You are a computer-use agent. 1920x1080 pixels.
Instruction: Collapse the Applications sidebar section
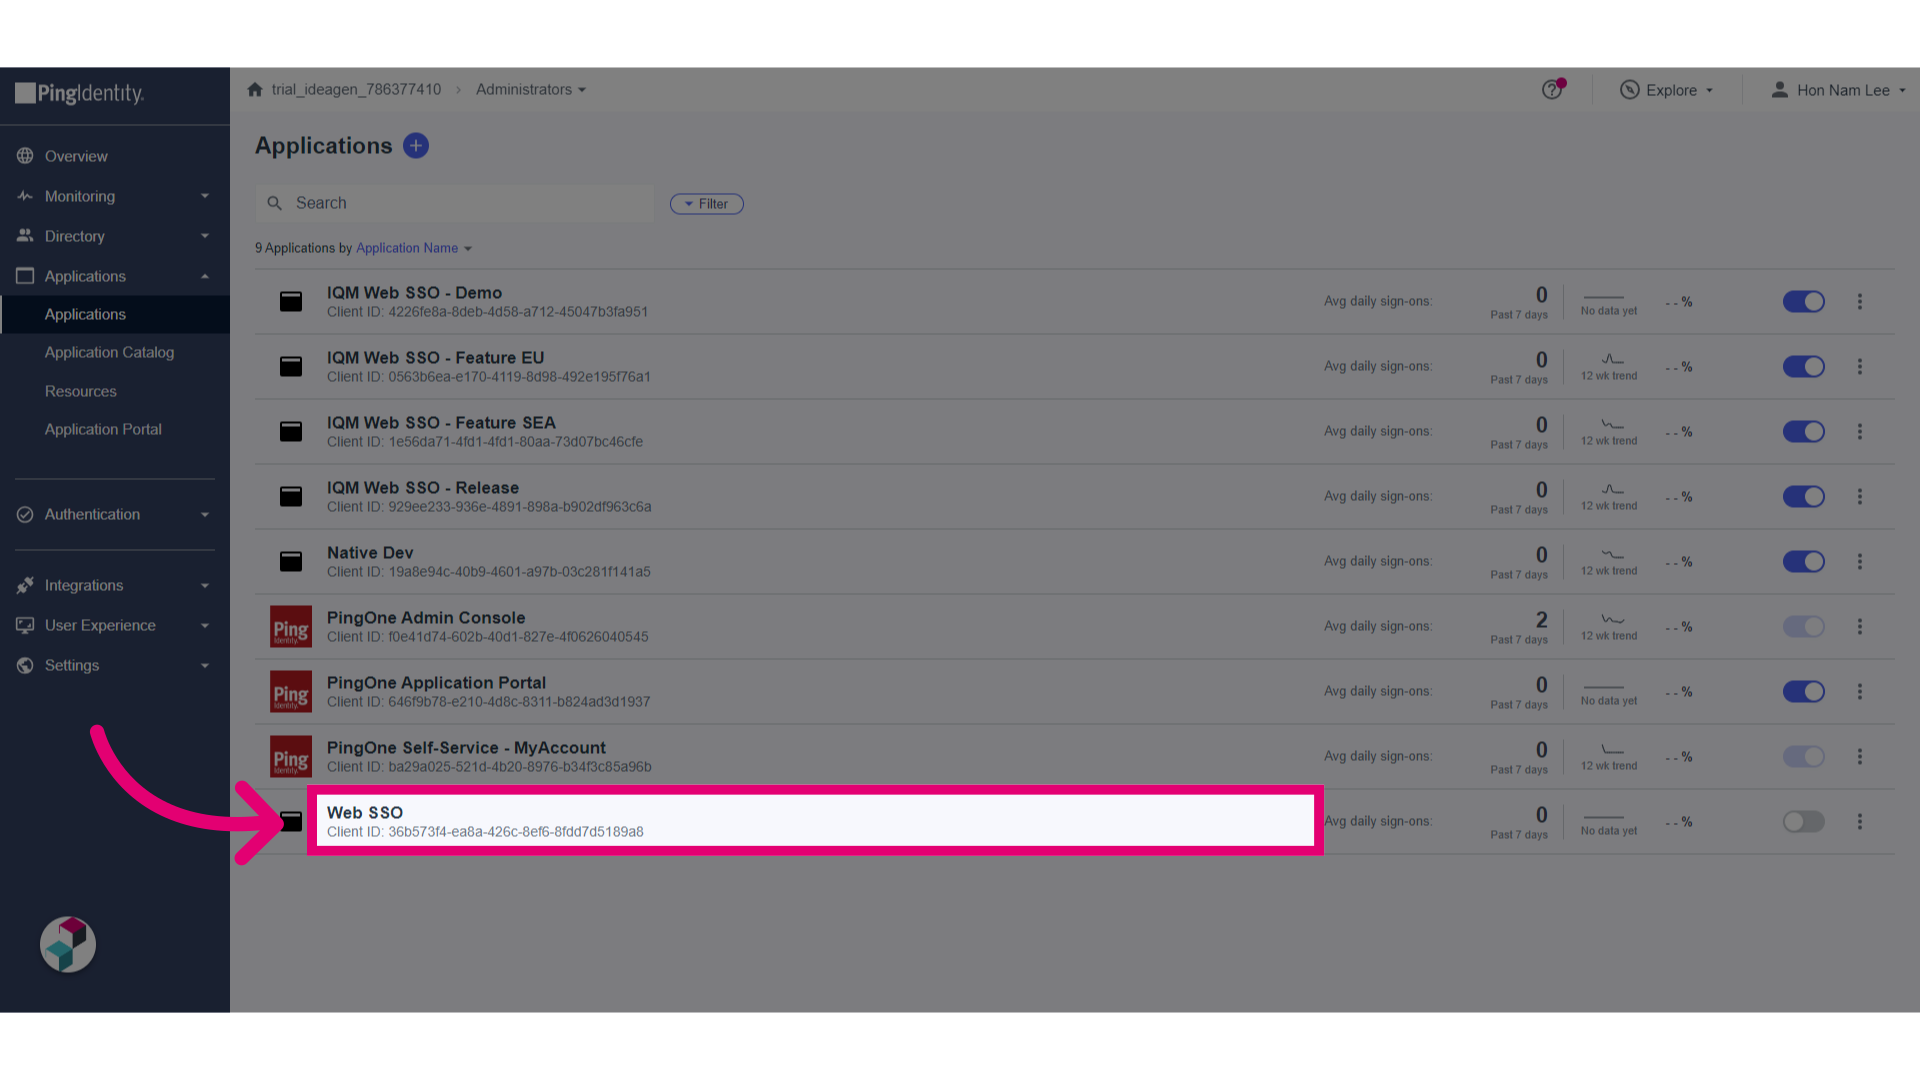point(115,276)
